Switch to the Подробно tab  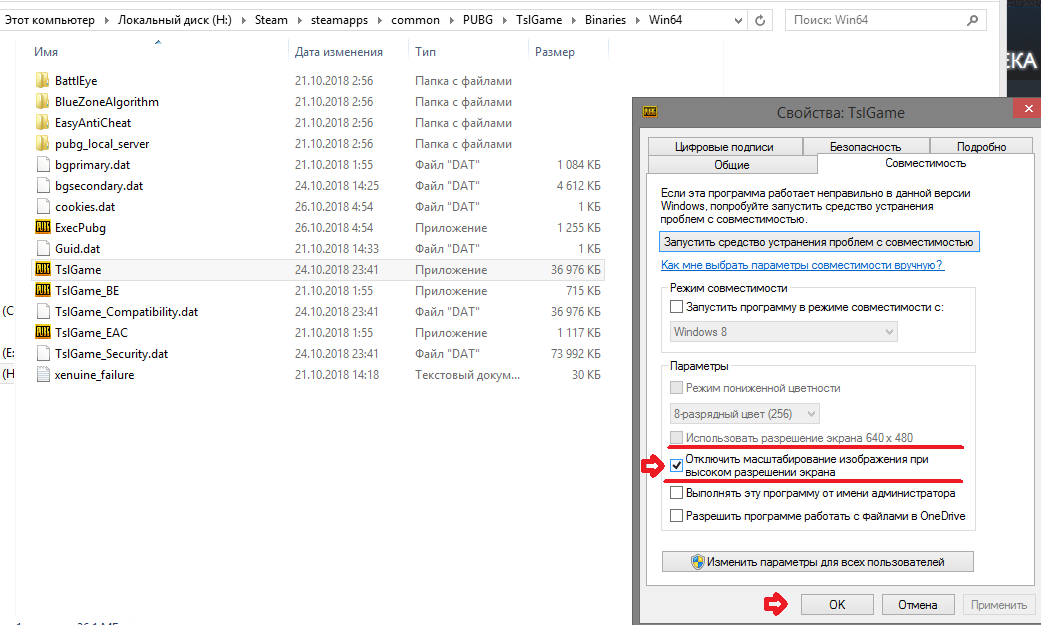pos(981,147)
